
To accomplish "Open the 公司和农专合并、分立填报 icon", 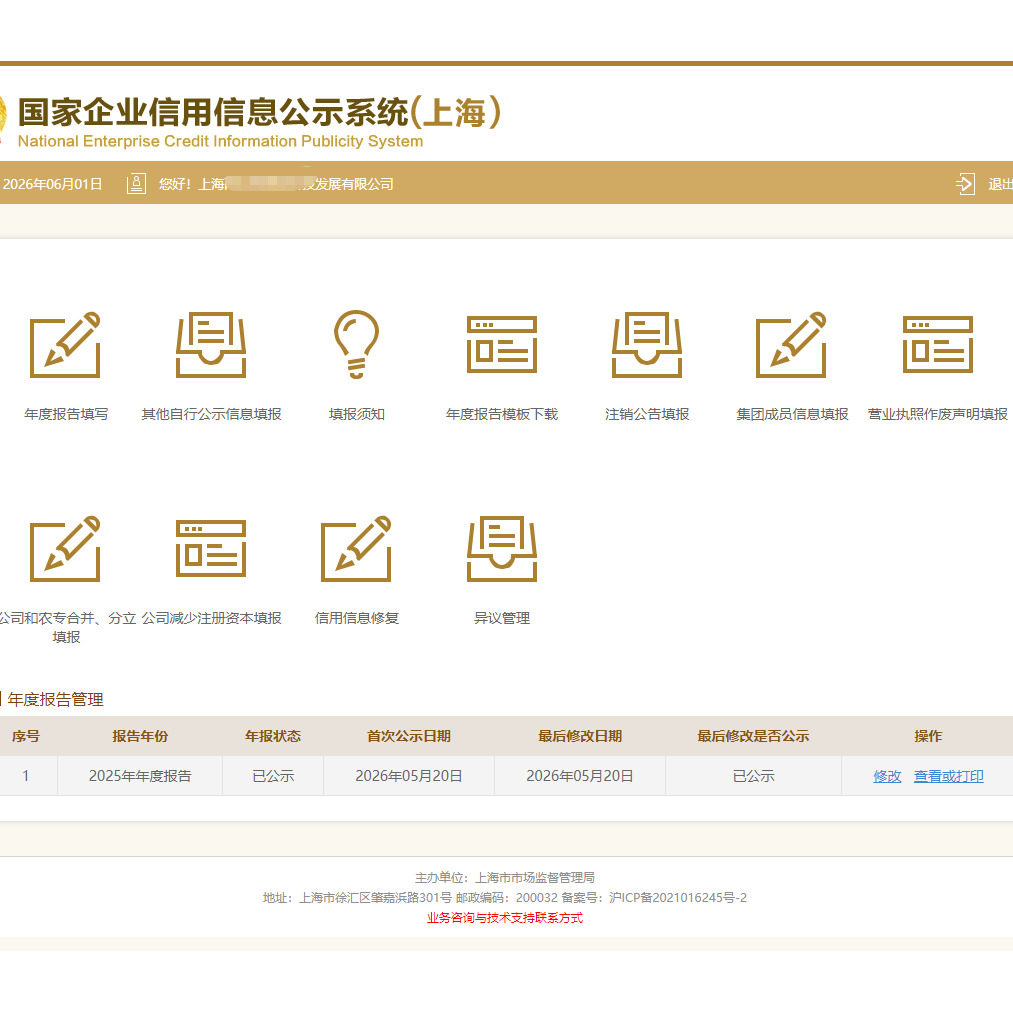I will tap(65, 548).
